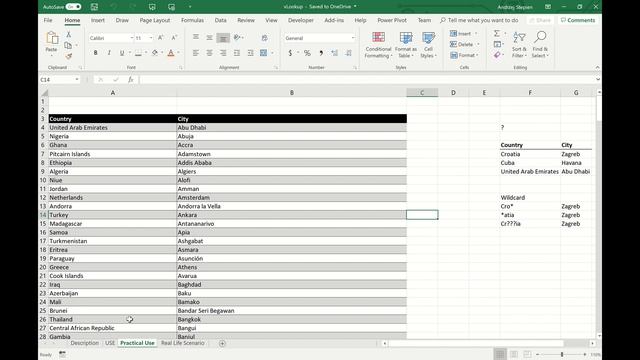Viewport: 640px width, 360px height.
Task: Click the Borders icon
Action: point(138,53)
